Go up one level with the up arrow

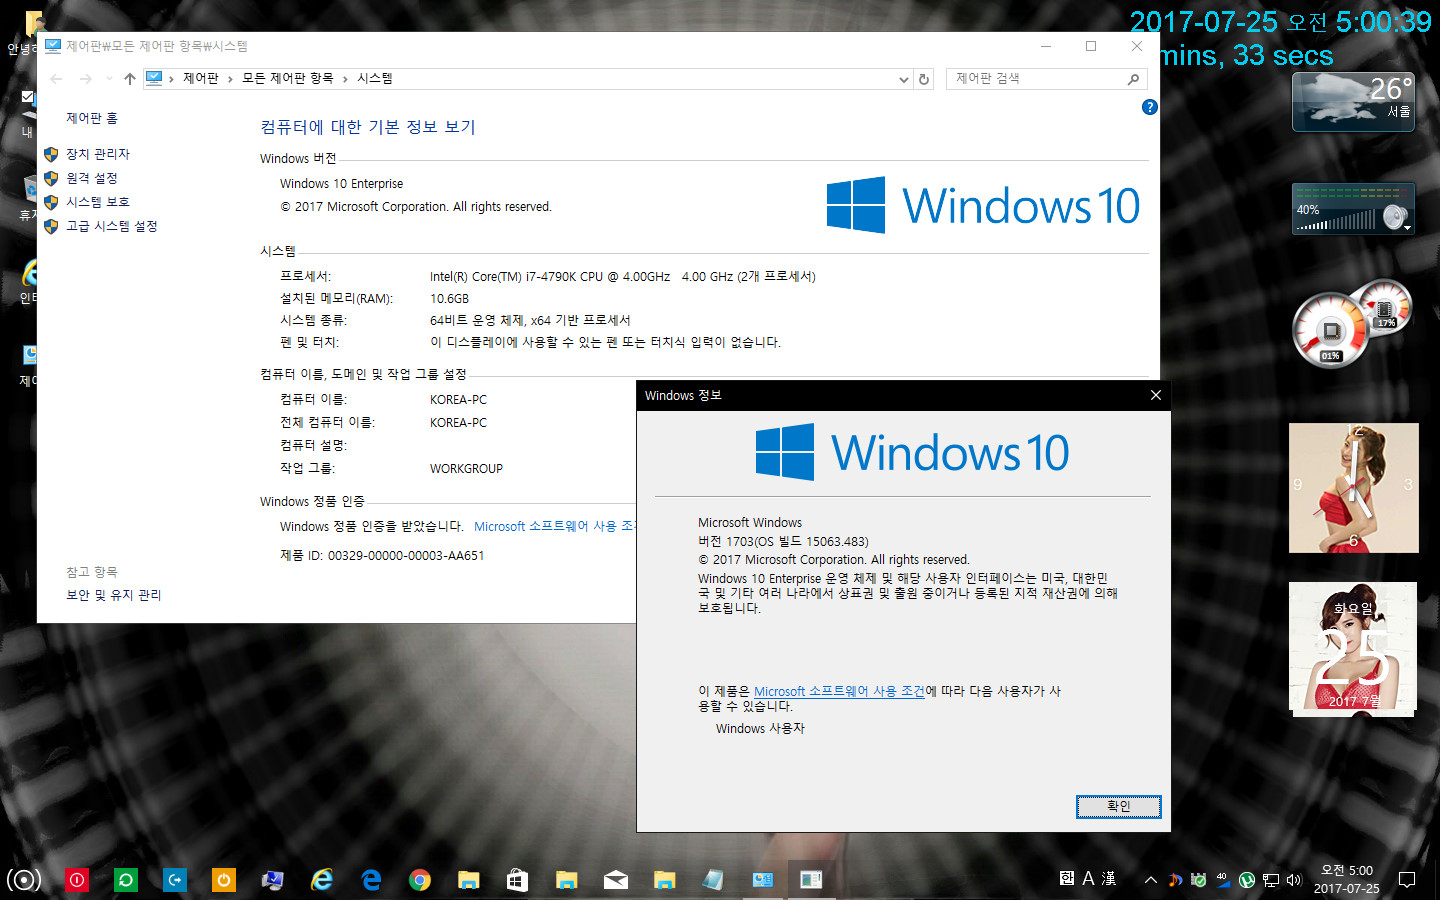[x=129, y=79]
